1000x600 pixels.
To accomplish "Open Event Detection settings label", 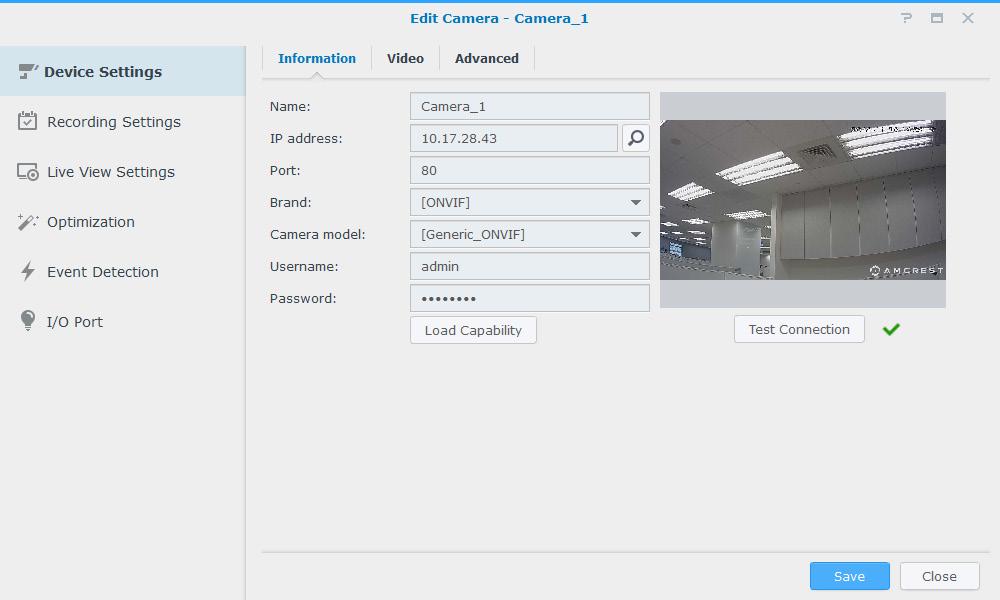I will (103, 272).
